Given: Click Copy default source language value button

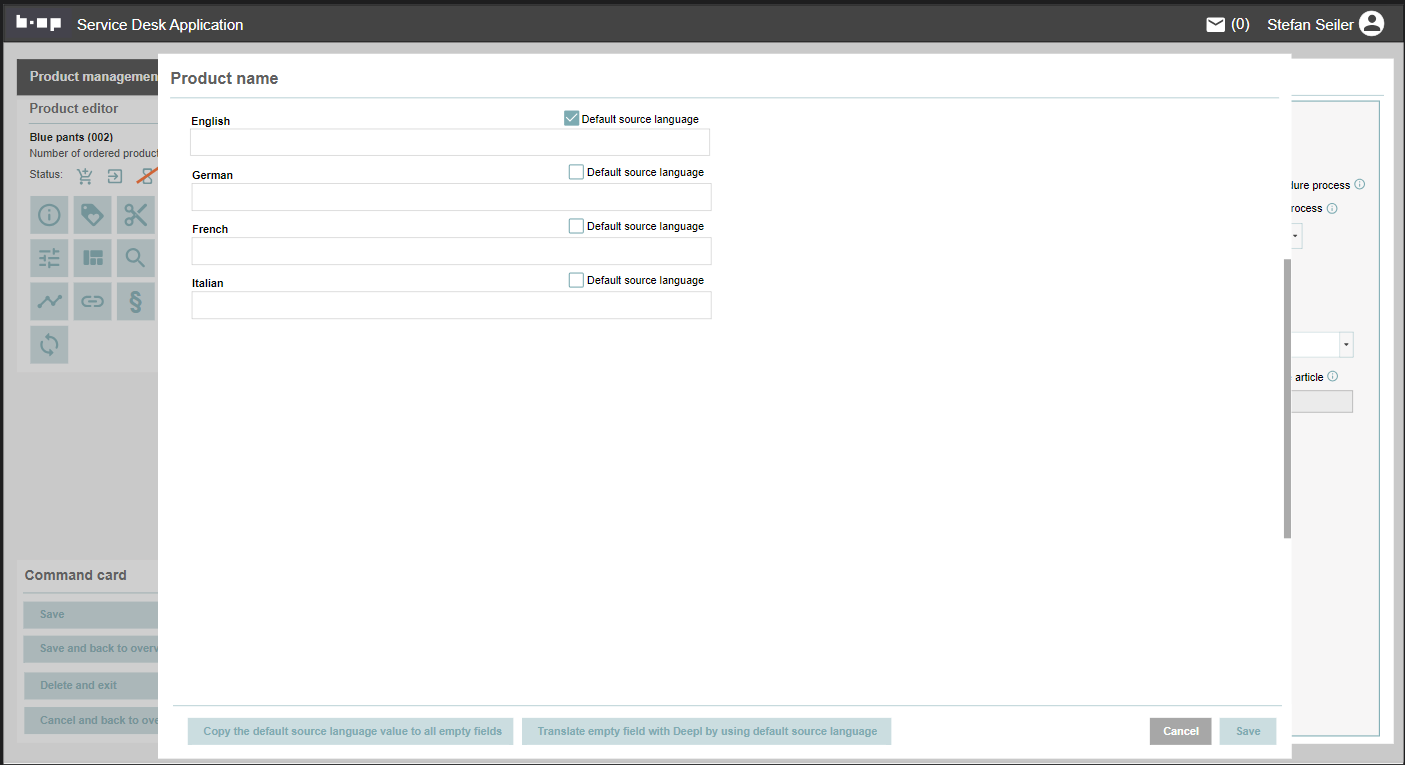Looking at the screenshot, I should click(x=352, y=731).
